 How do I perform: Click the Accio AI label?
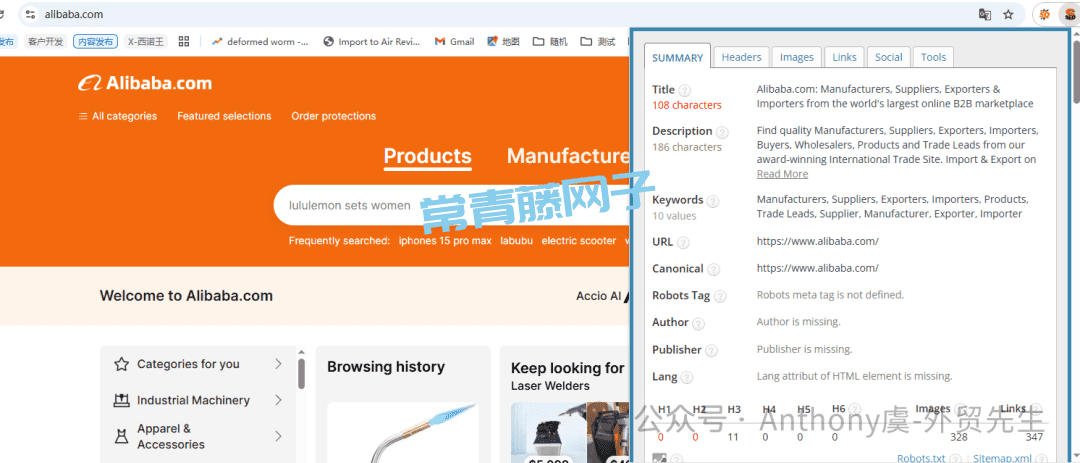[598, 296]
